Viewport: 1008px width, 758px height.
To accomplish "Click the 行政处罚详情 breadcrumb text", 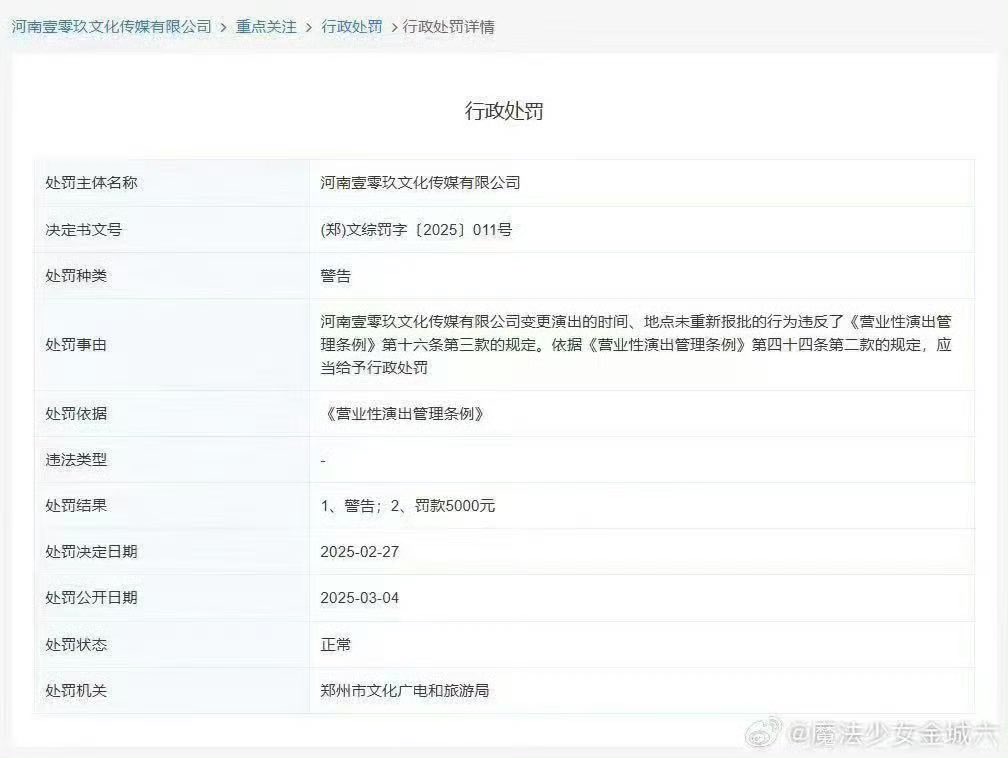I will click(448, 27).
